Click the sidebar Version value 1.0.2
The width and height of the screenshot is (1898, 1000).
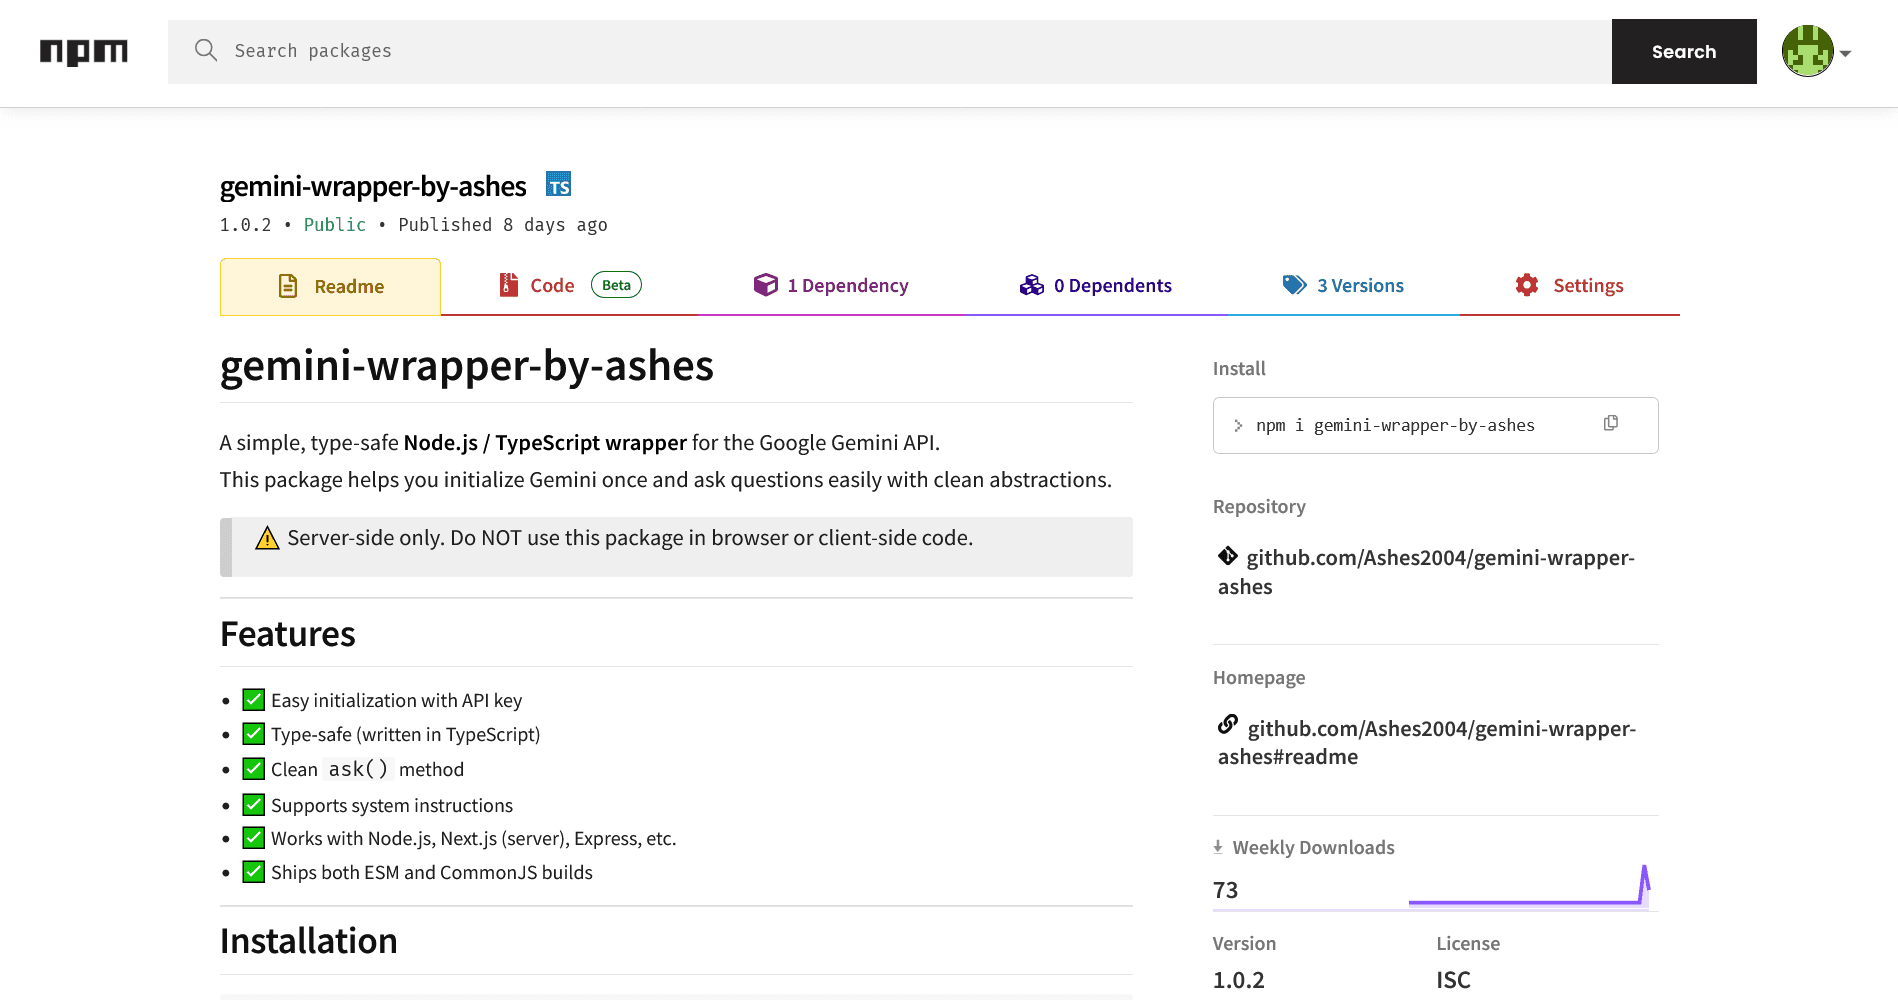click(x=1239, y=980)
